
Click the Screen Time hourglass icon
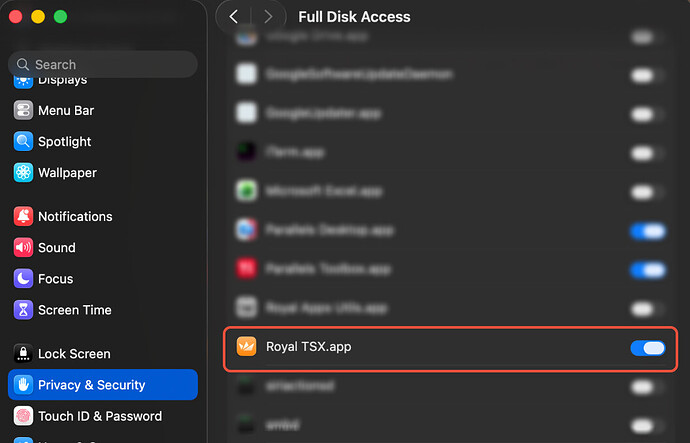click(x=23, y=310)
